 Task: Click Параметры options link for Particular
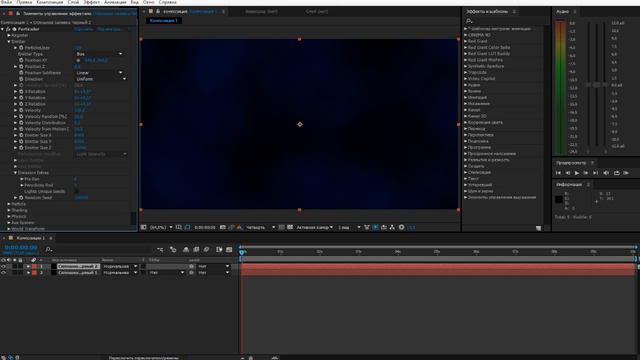coord(109,29)
